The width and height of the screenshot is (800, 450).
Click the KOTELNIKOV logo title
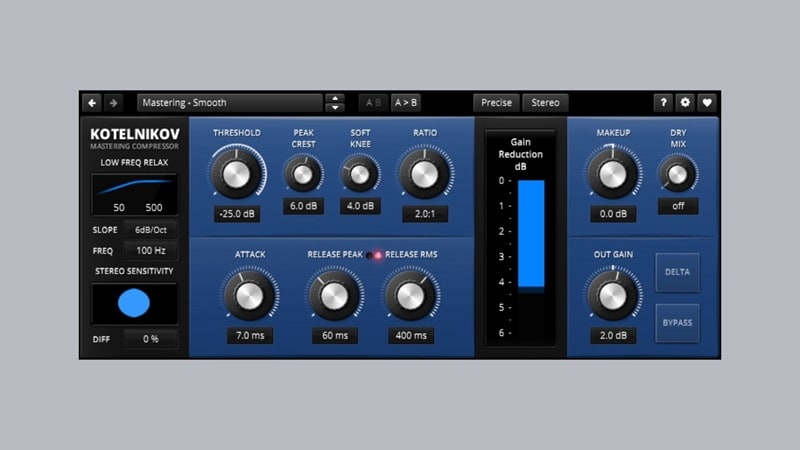tap(135, 134)
